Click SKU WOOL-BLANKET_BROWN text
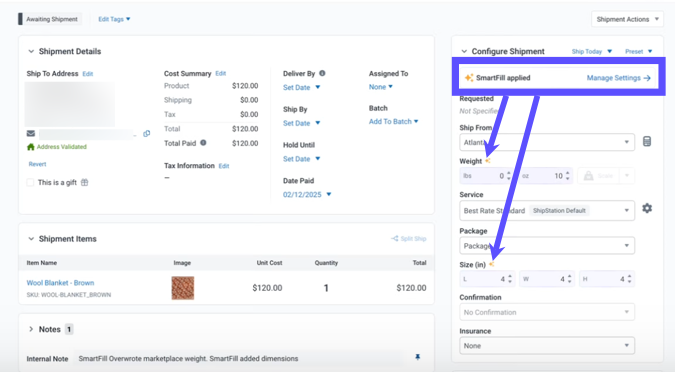The height and width of the screenshot is (372, 675). click(69, 295)
